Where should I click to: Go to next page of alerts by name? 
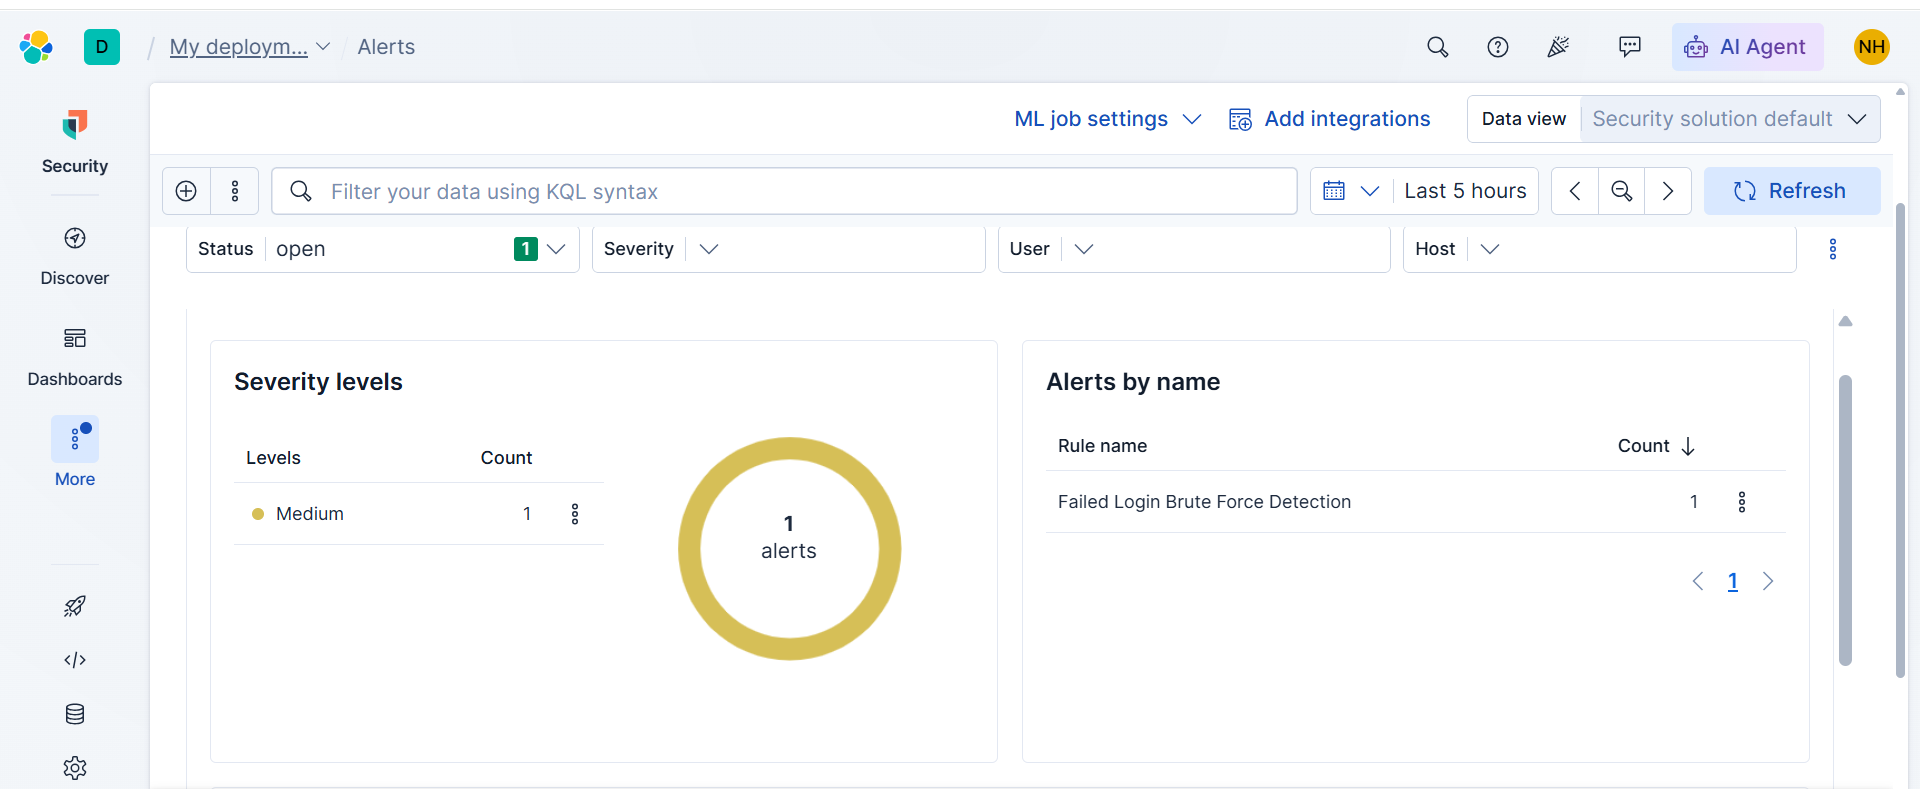point(1768,581)
